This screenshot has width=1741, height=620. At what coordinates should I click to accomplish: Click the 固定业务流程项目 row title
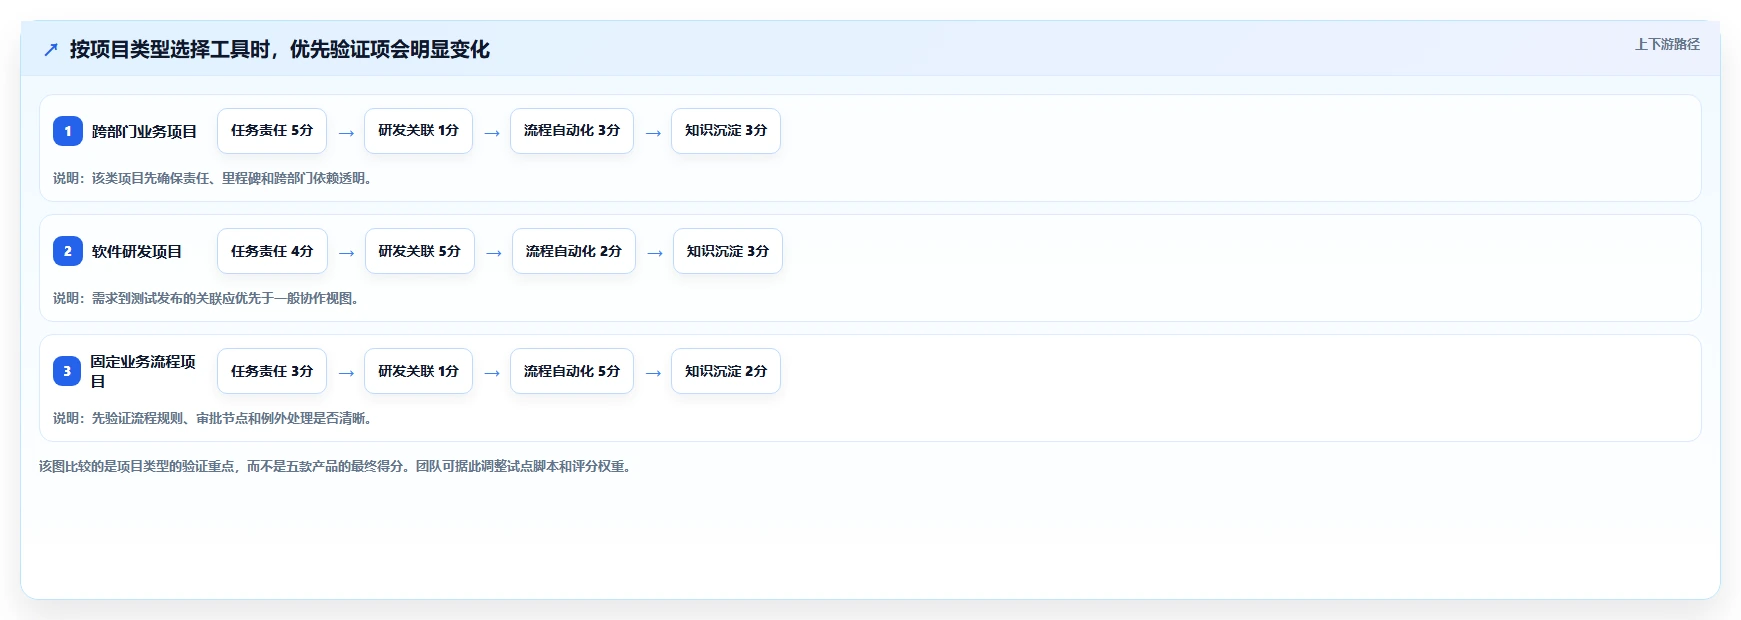pyautogui.click(x=143, y=371)
